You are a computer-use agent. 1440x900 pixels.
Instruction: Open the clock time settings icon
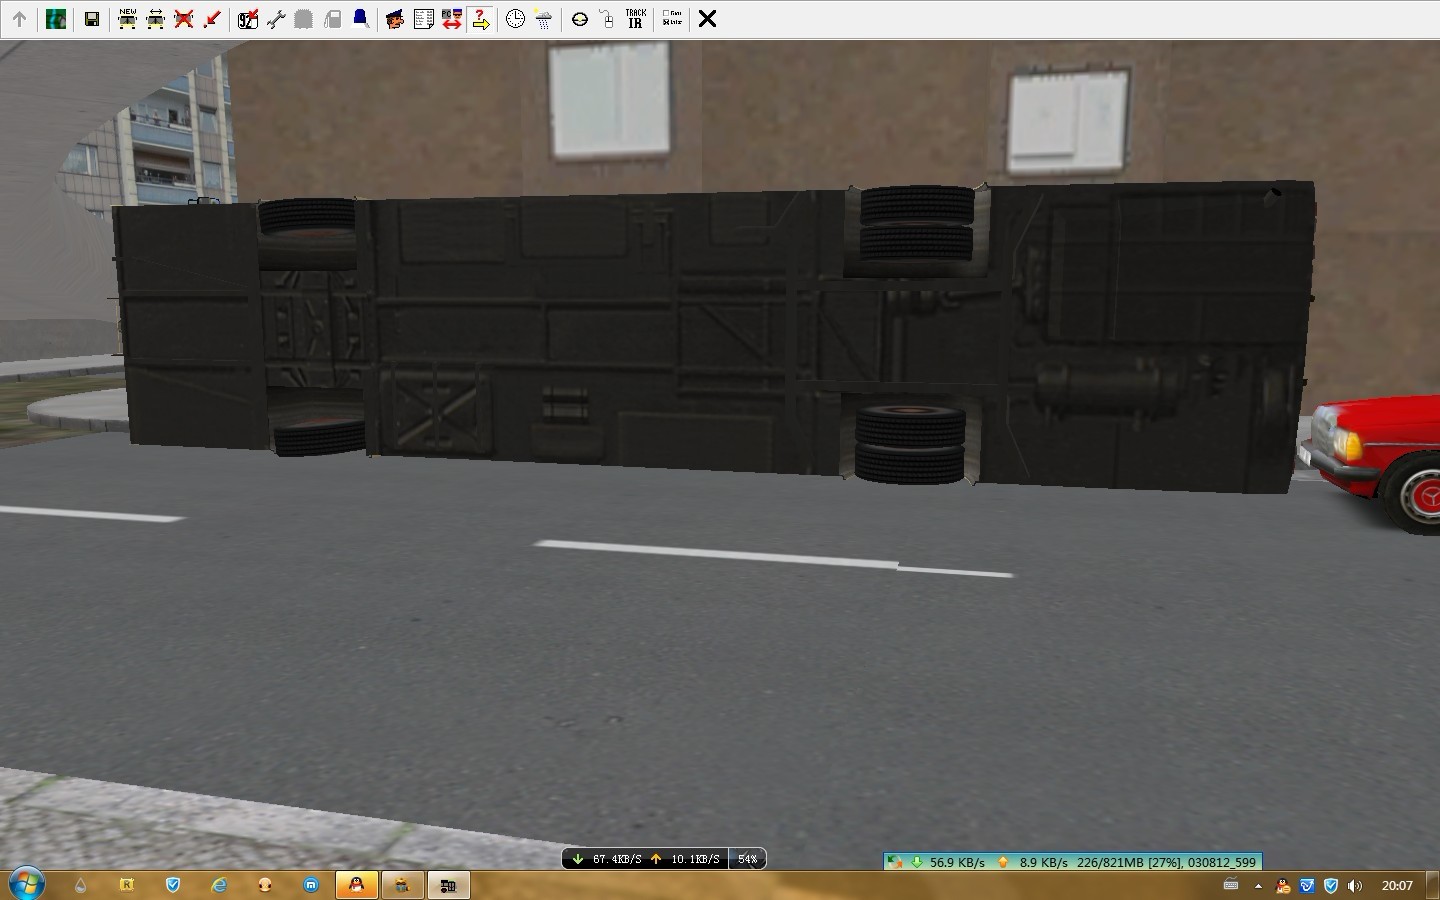(x=515, y=19)
